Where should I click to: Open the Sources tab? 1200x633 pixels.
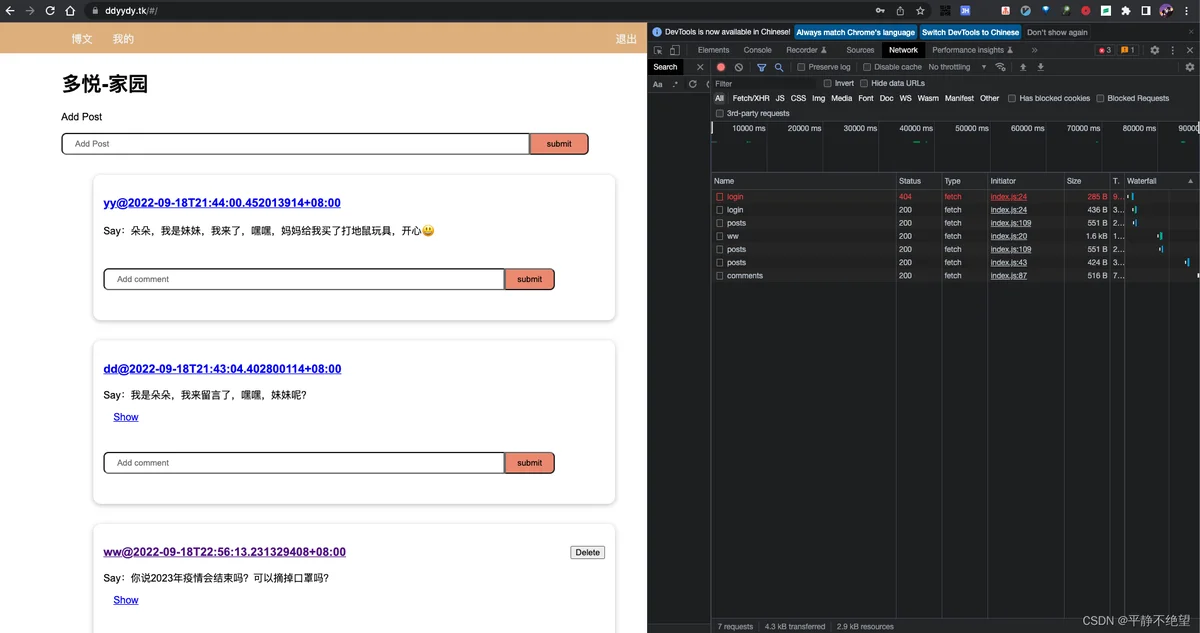tap(860, 50)
